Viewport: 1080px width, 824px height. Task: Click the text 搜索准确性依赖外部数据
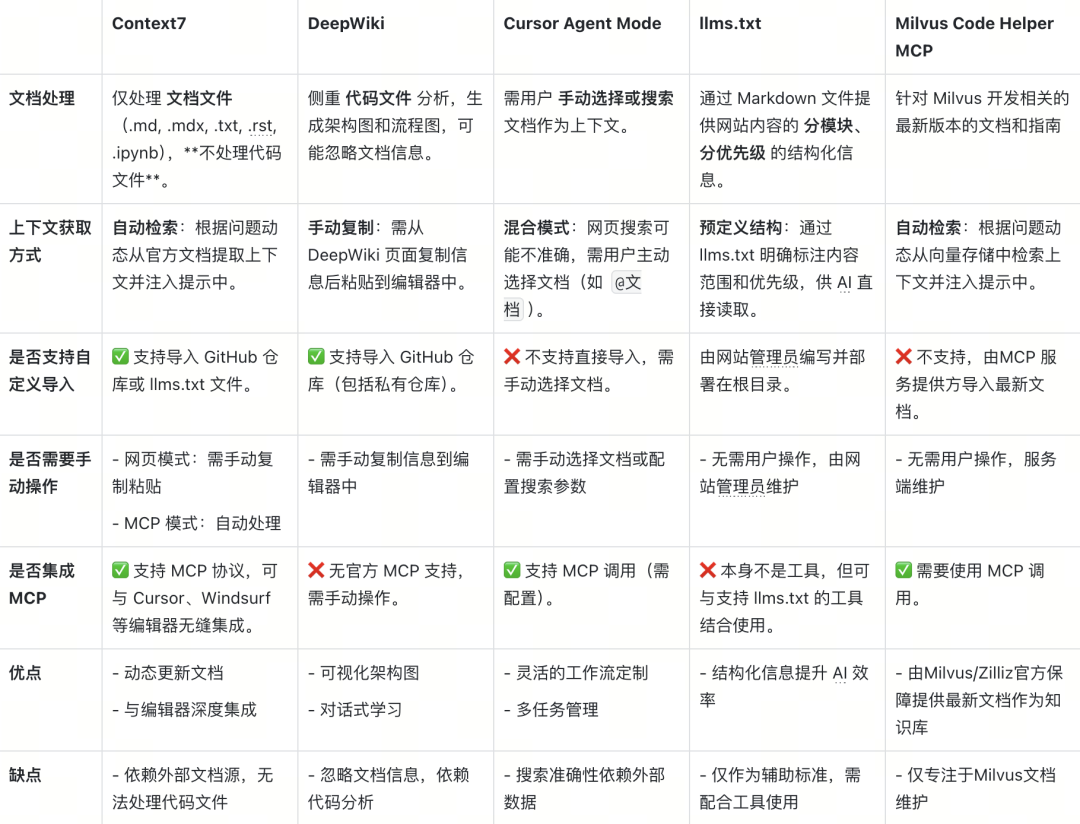tap(584, 789)
